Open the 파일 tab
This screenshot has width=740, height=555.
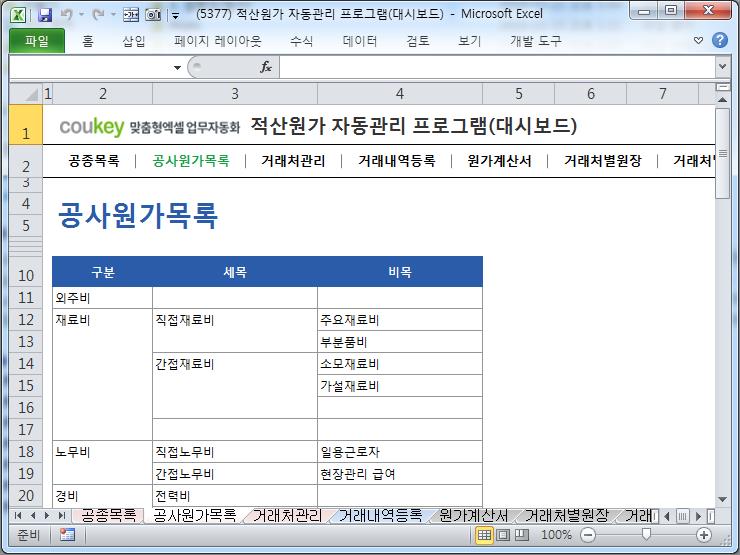click(37, 41)
